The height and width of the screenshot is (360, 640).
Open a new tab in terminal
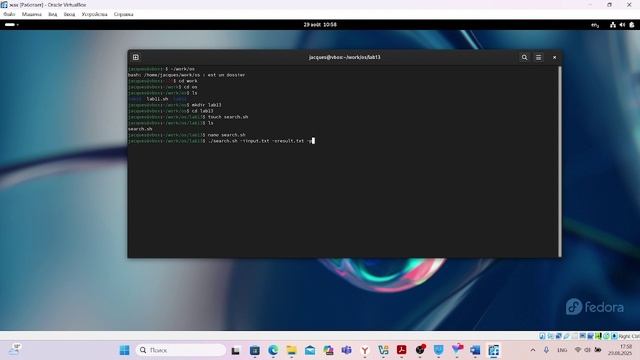coord(136,58)
